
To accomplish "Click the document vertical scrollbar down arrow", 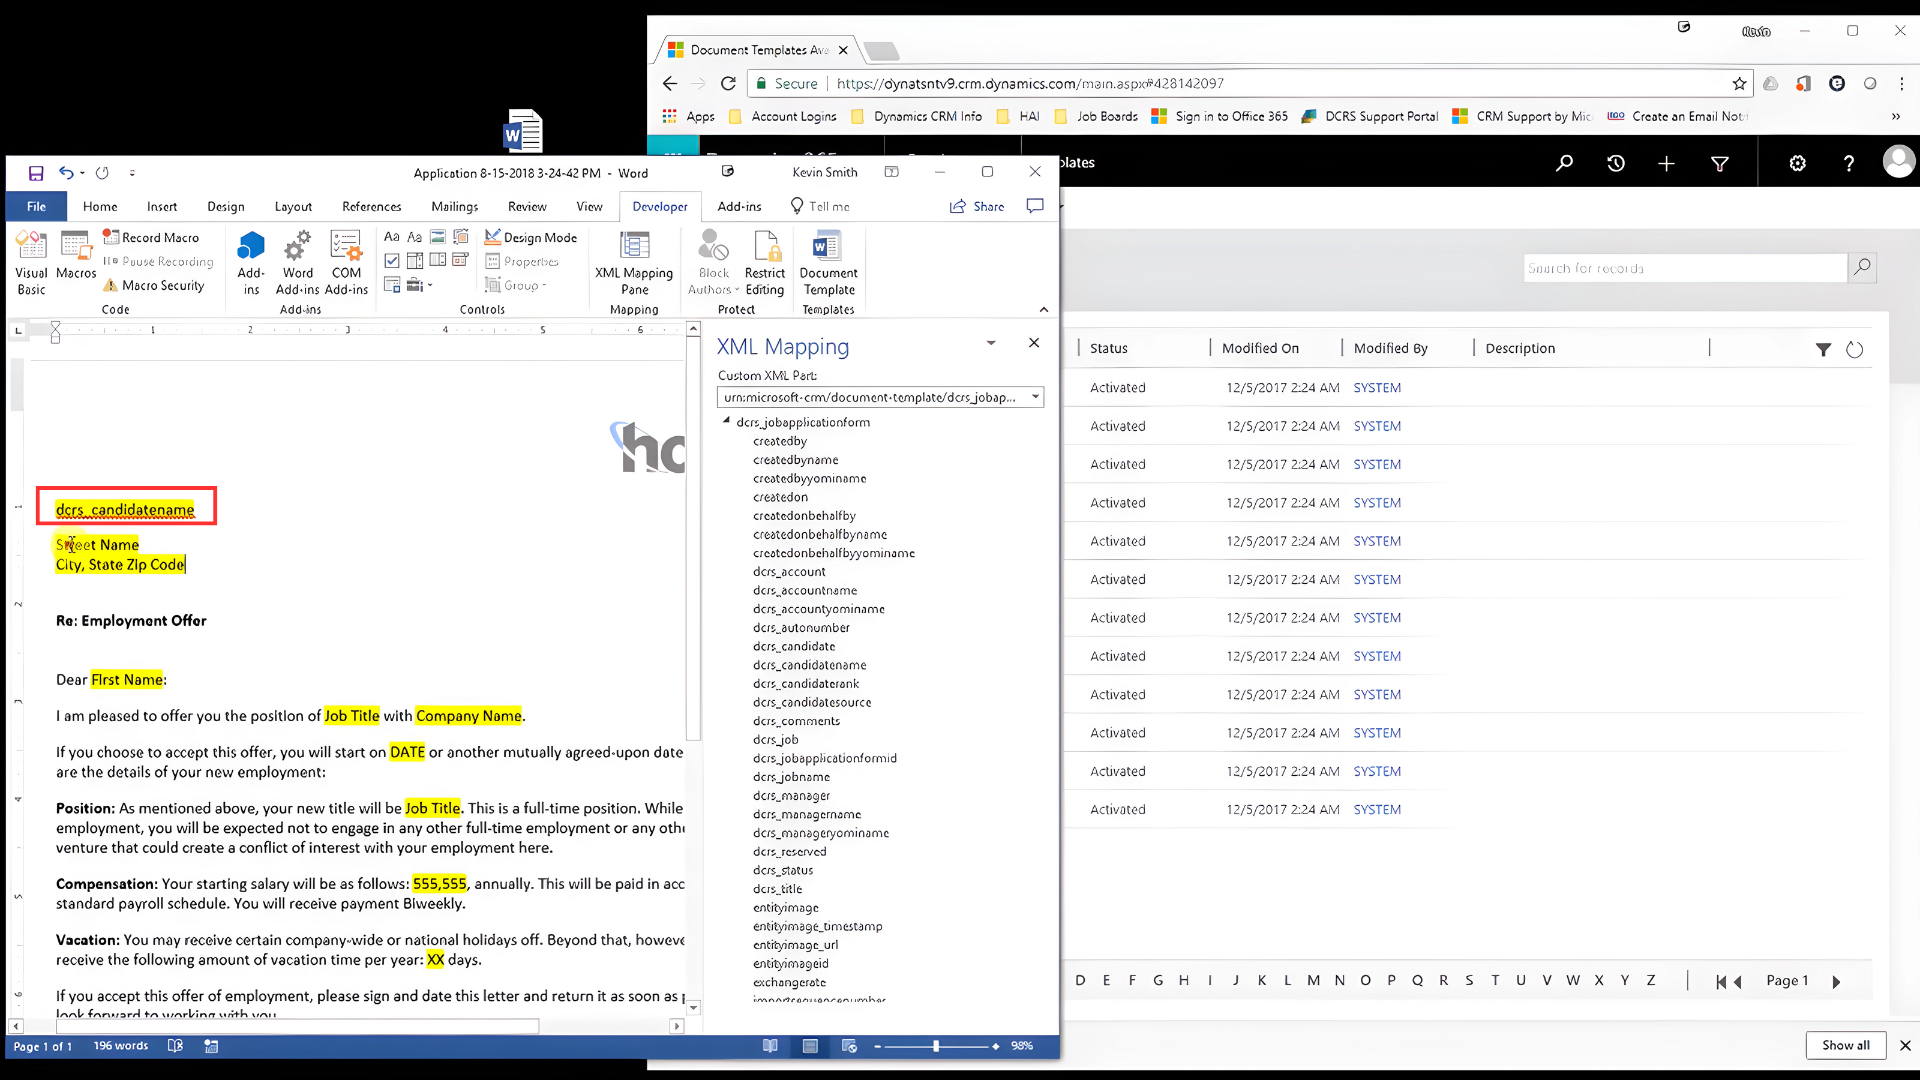I will coord(694,1007).
